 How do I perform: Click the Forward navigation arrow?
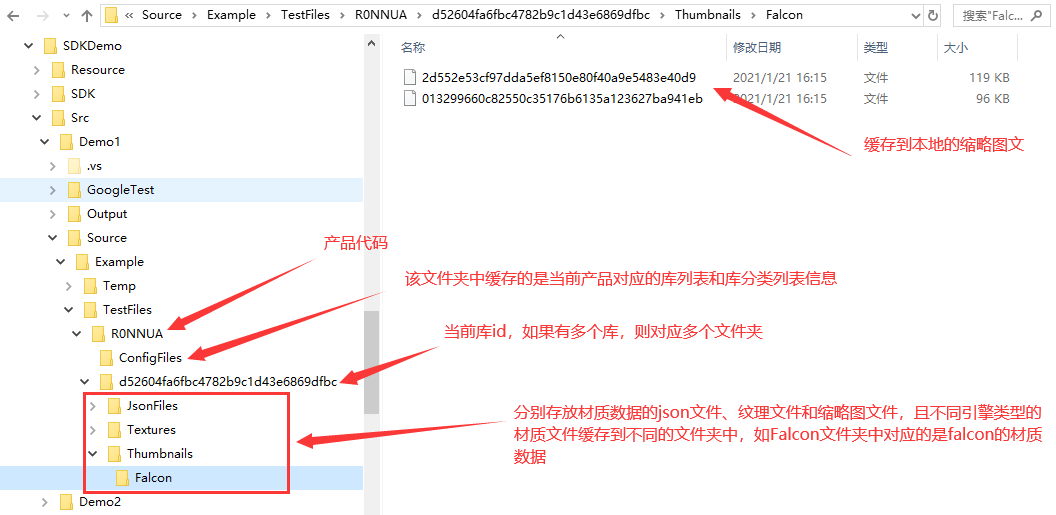(42, 15)
